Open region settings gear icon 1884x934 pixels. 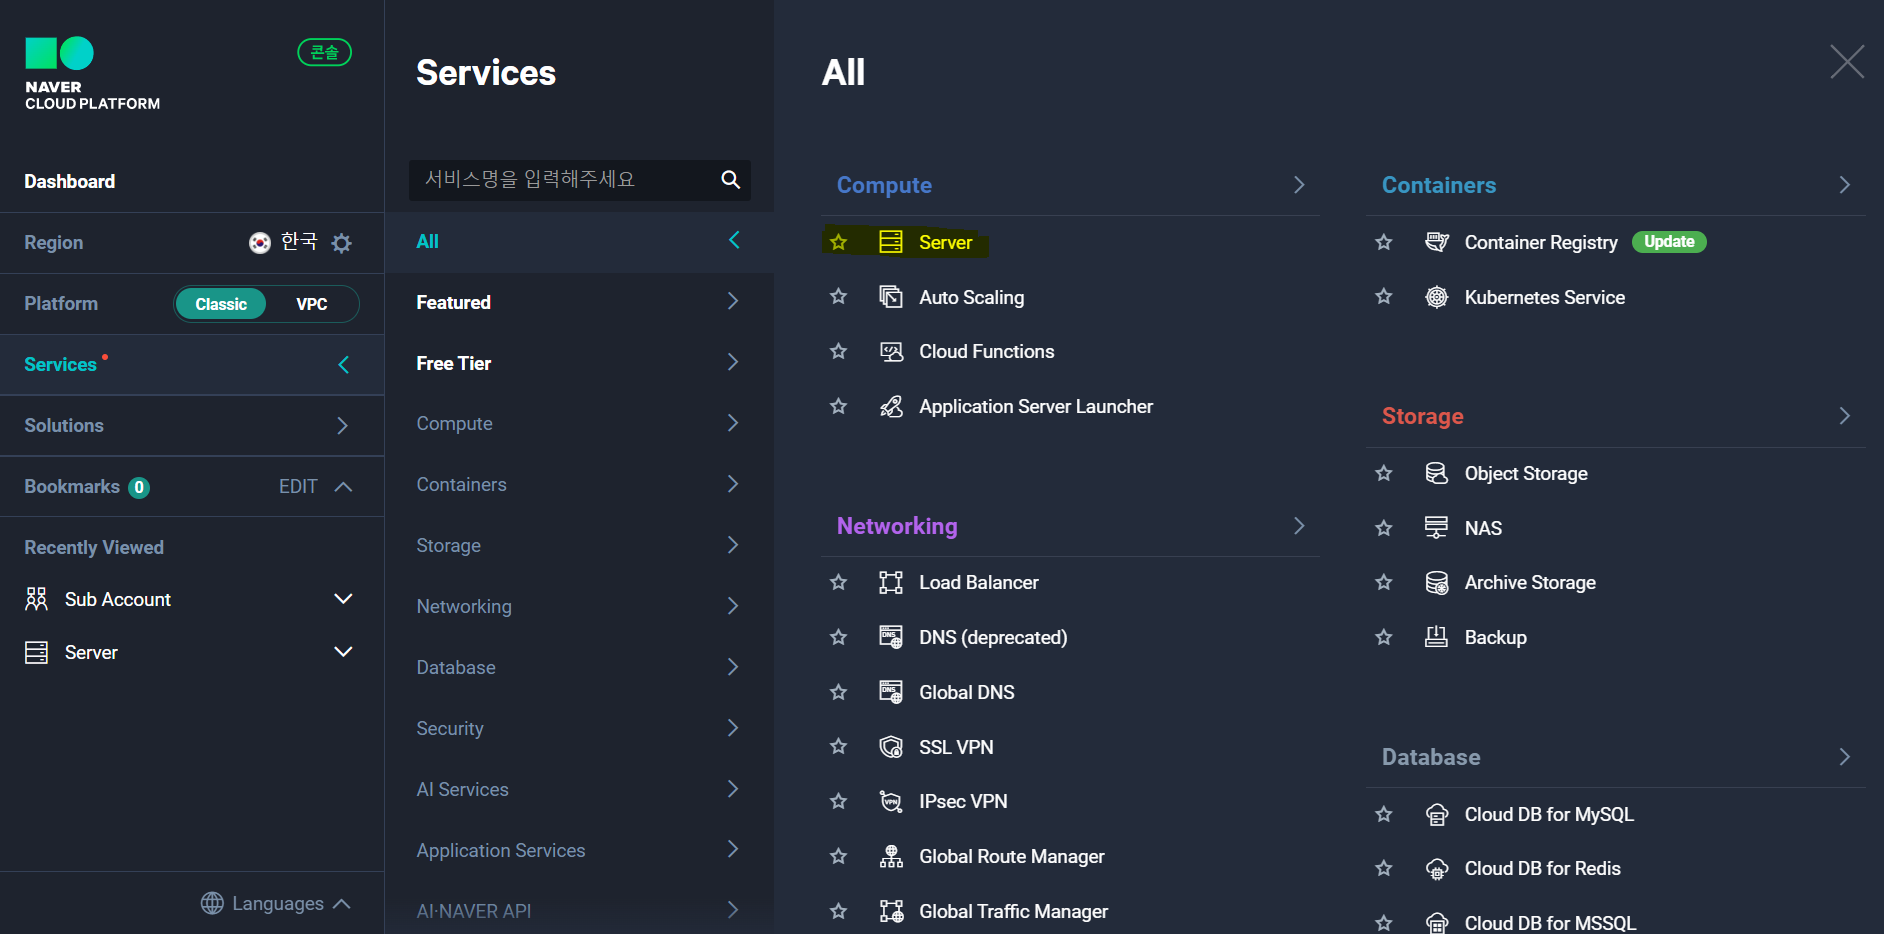341,243
